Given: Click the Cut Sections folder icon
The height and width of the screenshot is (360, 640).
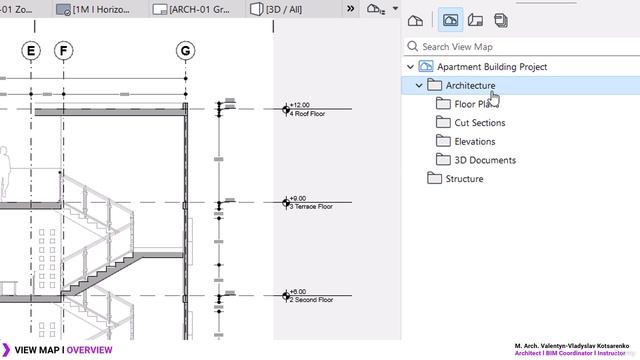Looking at the screenshot, I should click(443, 122).
